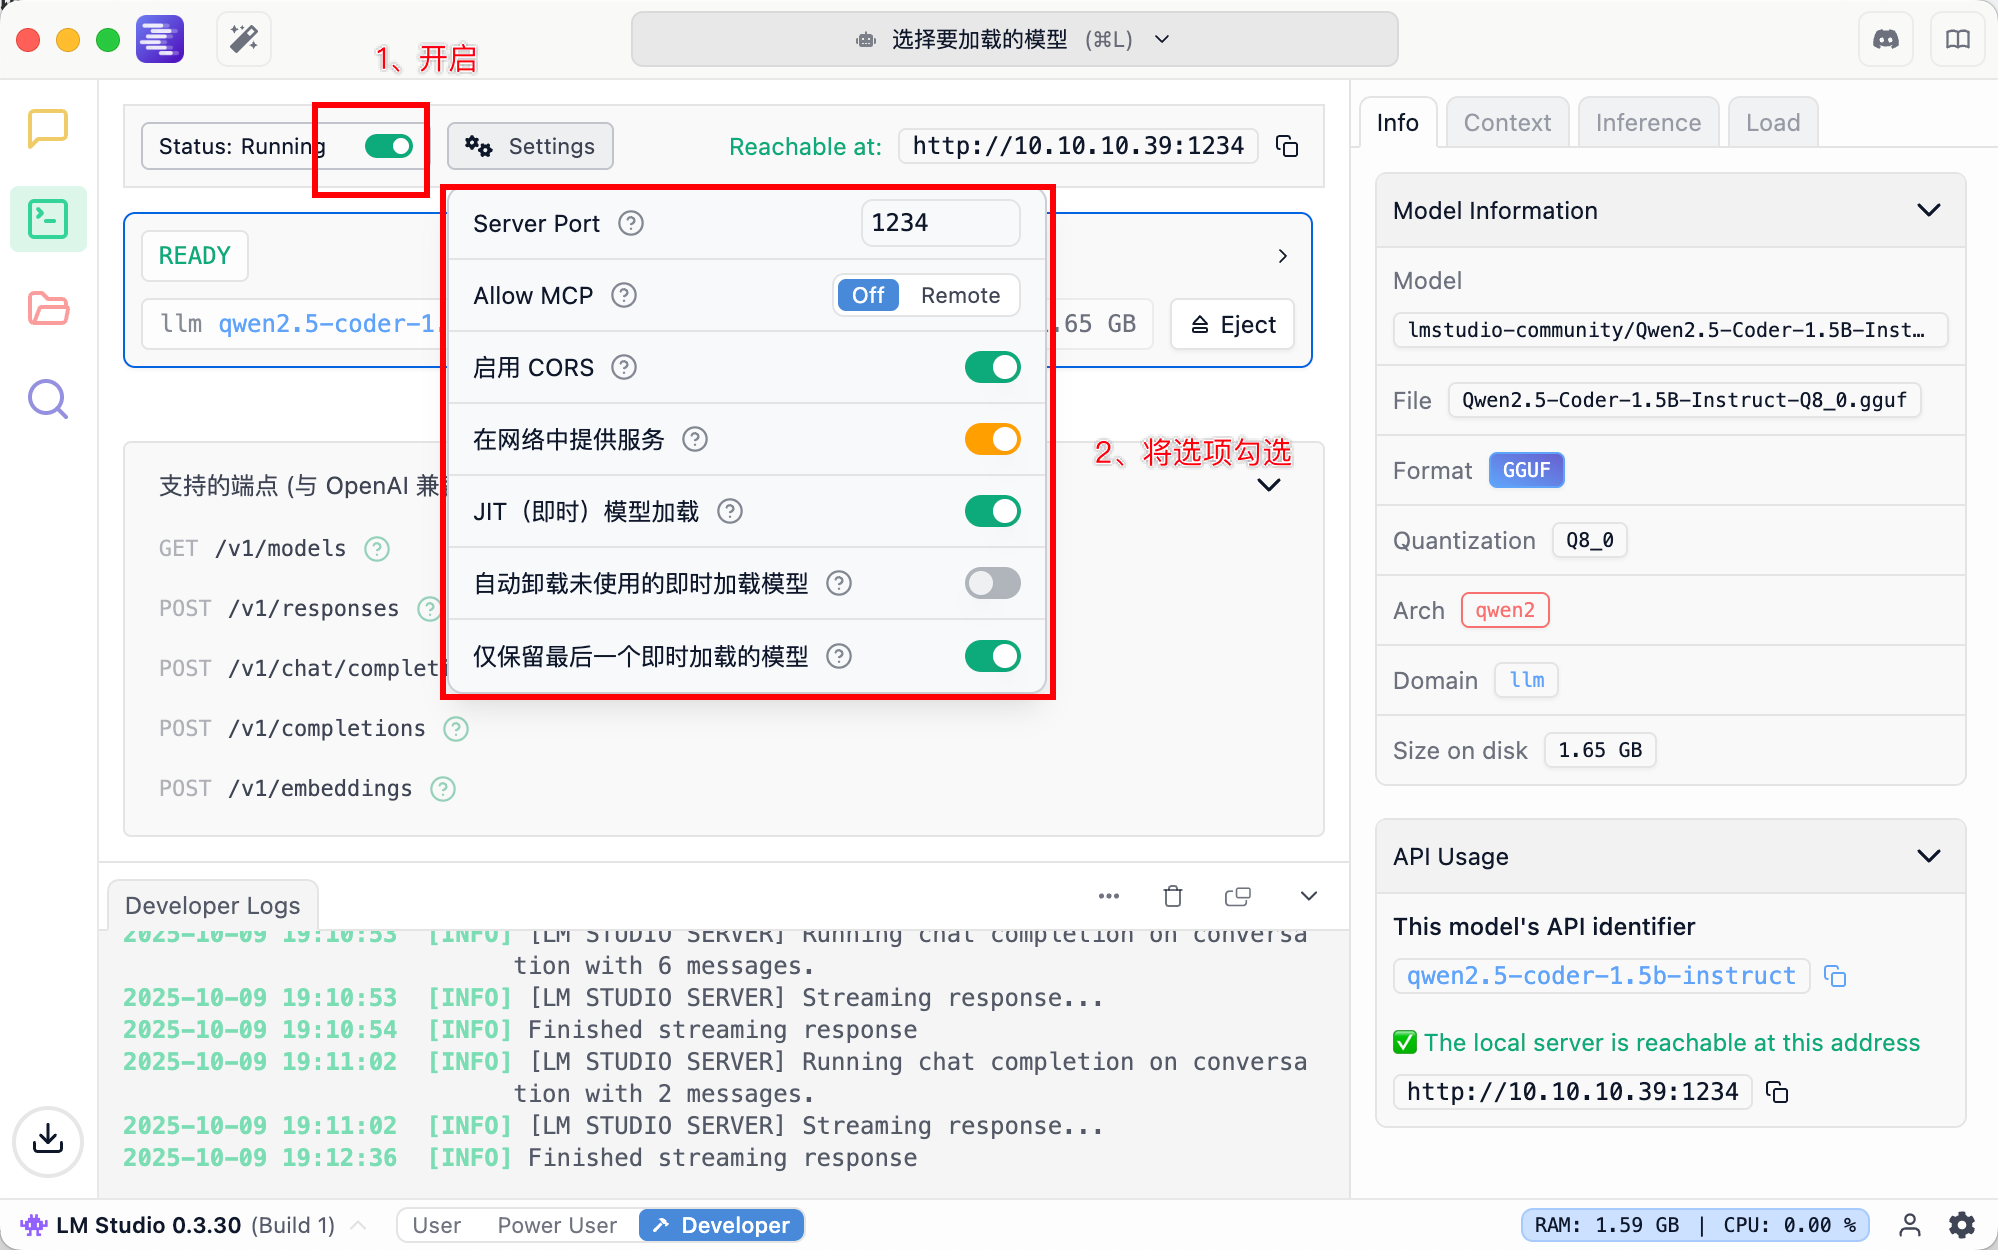The height and width of the screenshot is (1250, 1998).
Task: Copy the Reachable at server address
Action: [x=1287, y=146]
